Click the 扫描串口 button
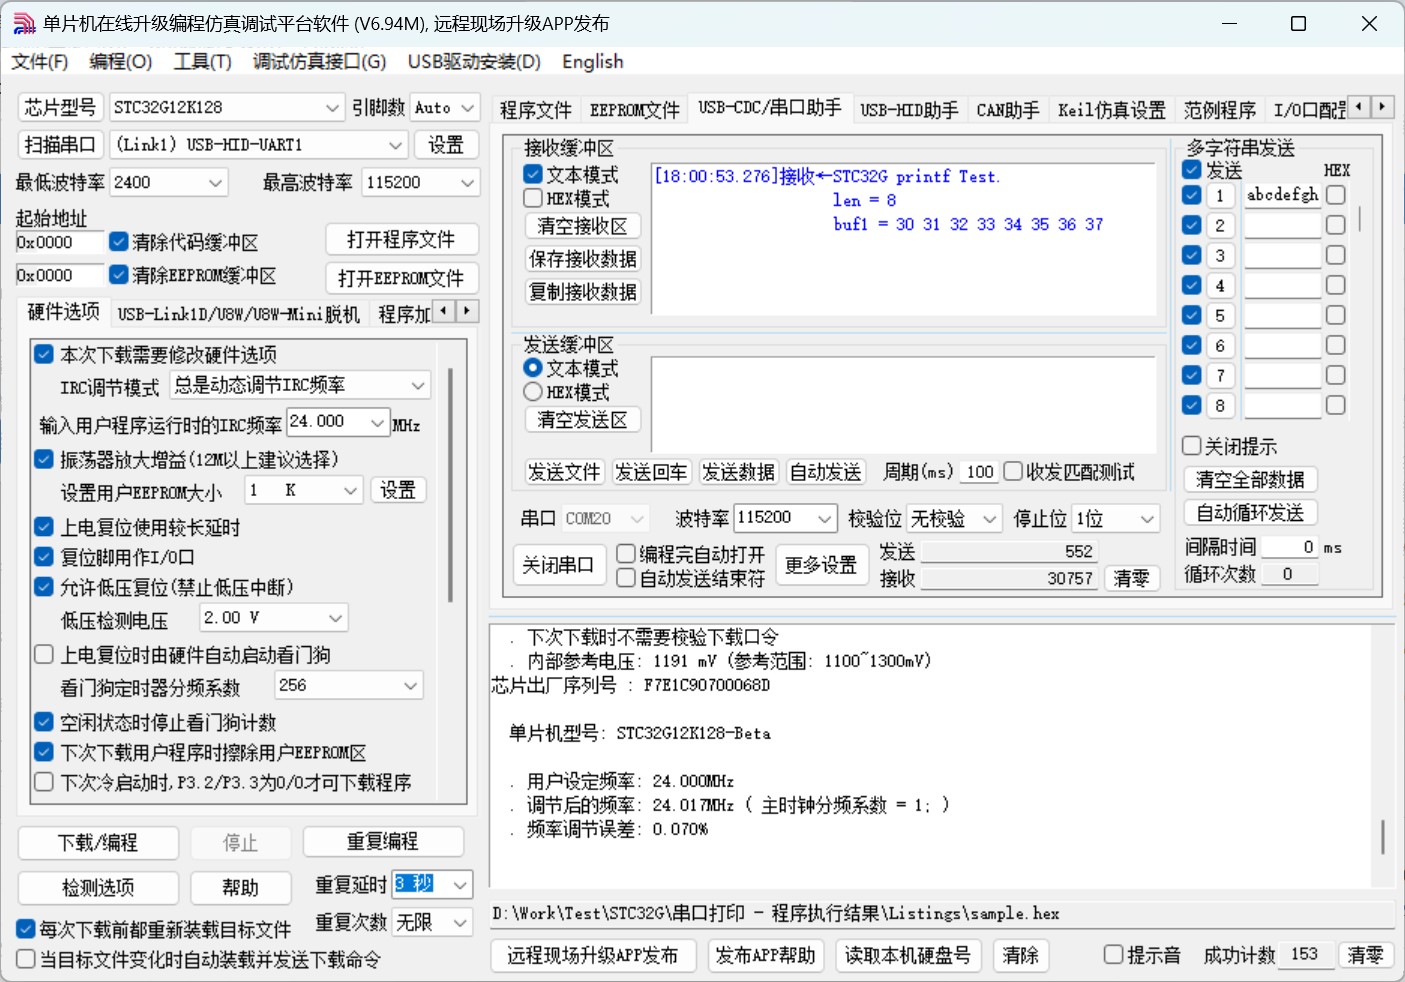 pos(60,145)
